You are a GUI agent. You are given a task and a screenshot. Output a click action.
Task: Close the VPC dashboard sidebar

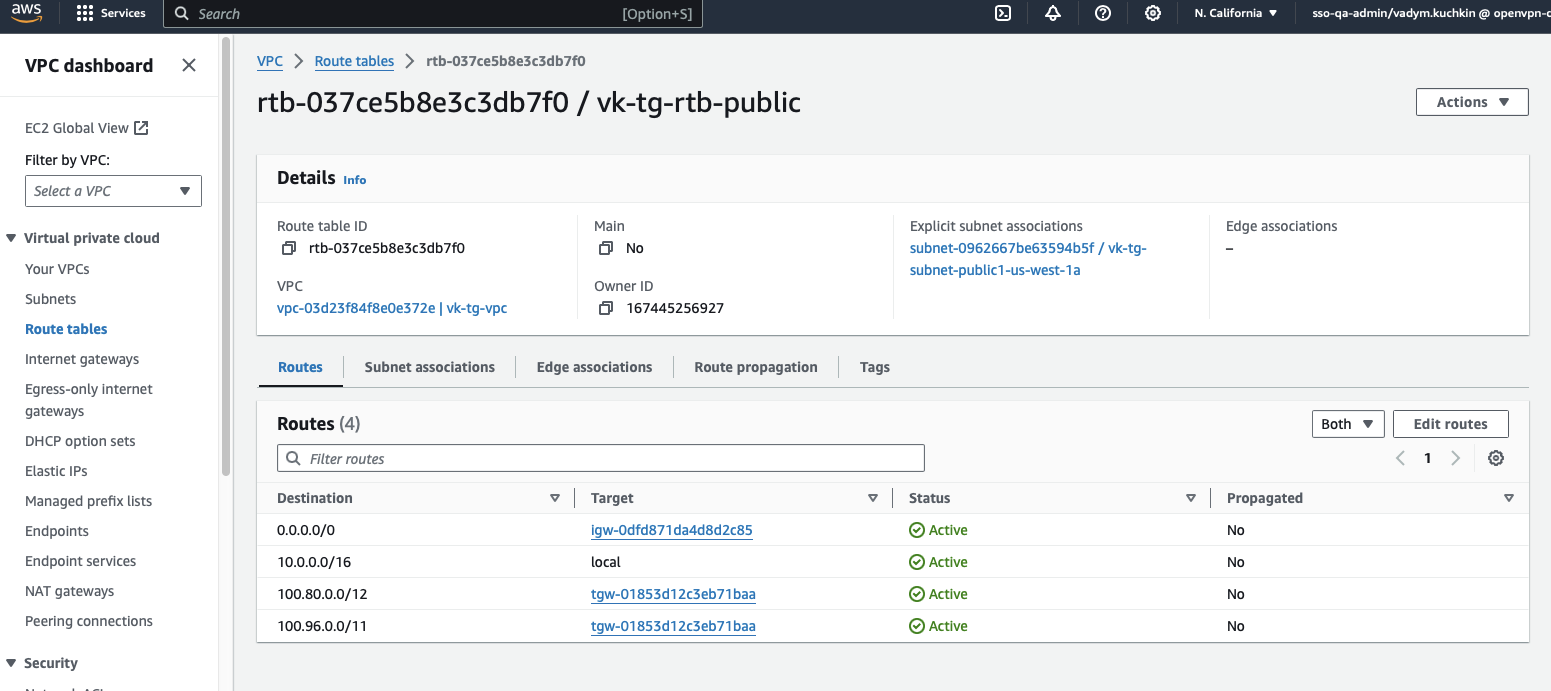pos(188,65)
